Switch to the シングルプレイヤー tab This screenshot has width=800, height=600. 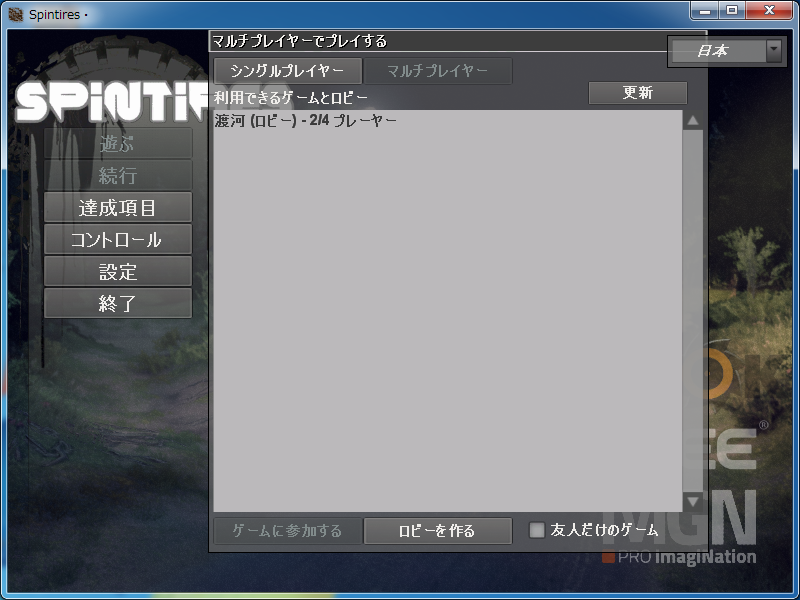point(288,70)
